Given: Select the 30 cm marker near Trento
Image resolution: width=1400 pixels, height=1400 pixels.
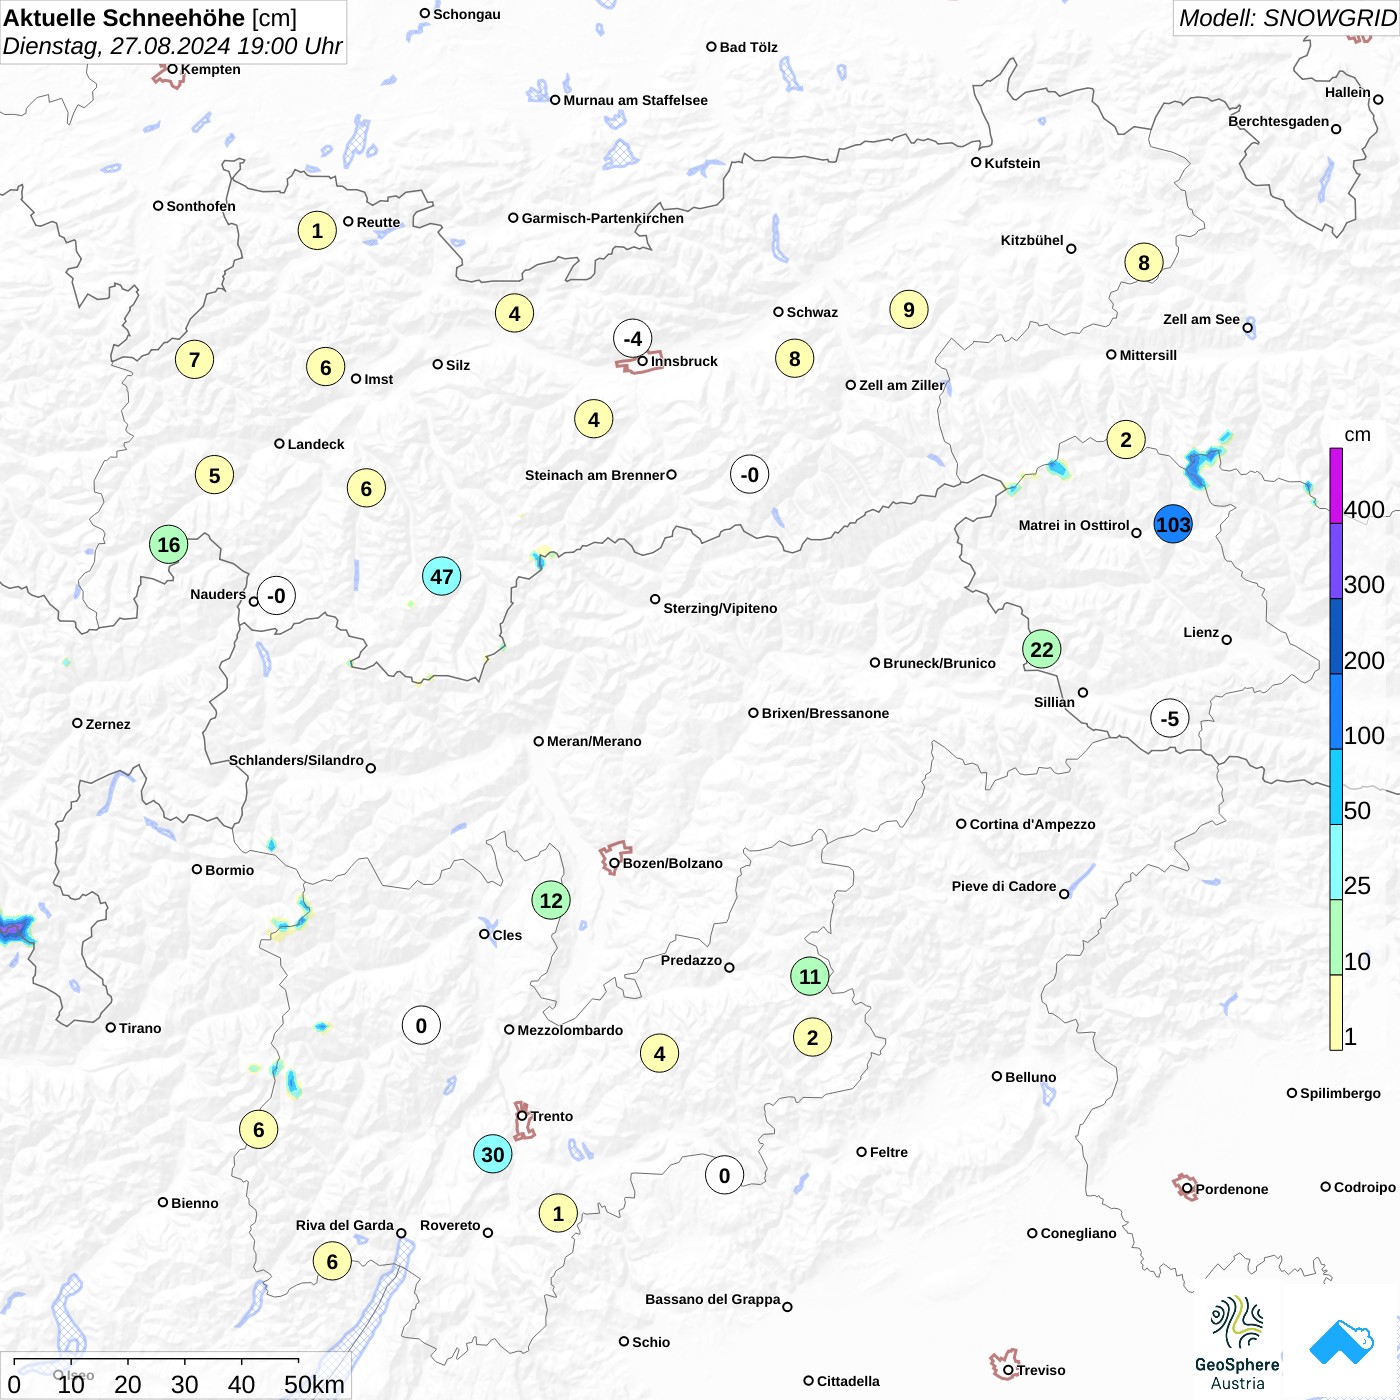Looking at the screenshot, I should coord(493,1154).
